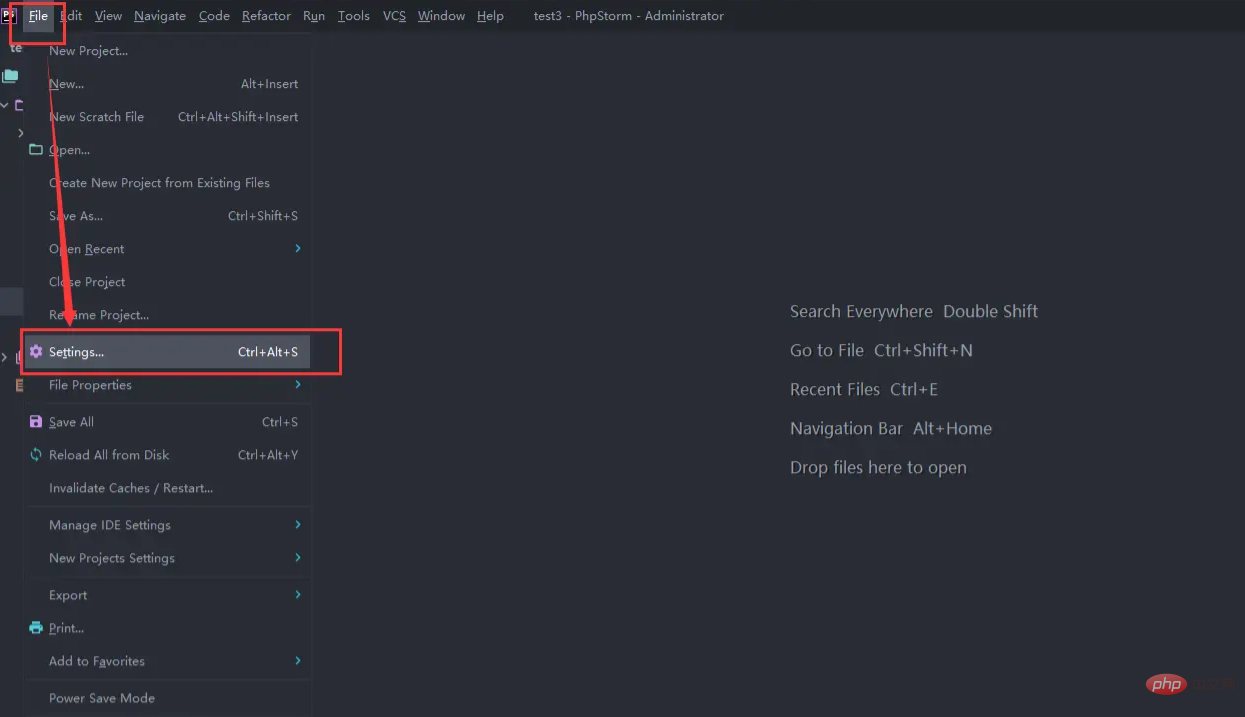
Task: Click the Drop files here to open area
Action: pyautogui.click(x=878, y=467)
